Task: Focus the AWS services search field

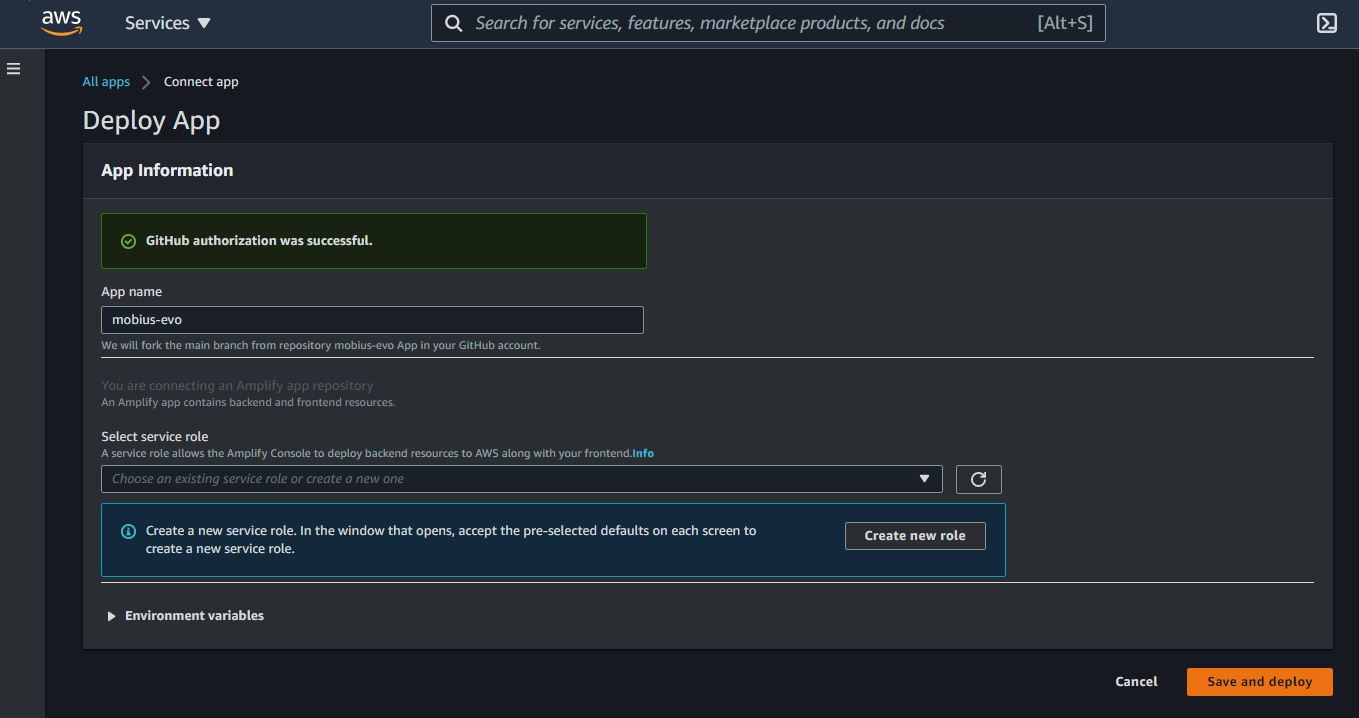Action: click(x=768, y=23)
